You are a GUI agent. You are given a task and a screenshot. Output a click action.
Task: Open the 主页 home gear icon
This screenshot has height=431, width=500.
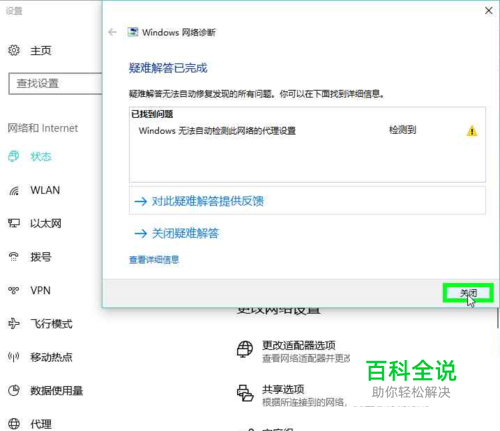(x=14, y=50)
